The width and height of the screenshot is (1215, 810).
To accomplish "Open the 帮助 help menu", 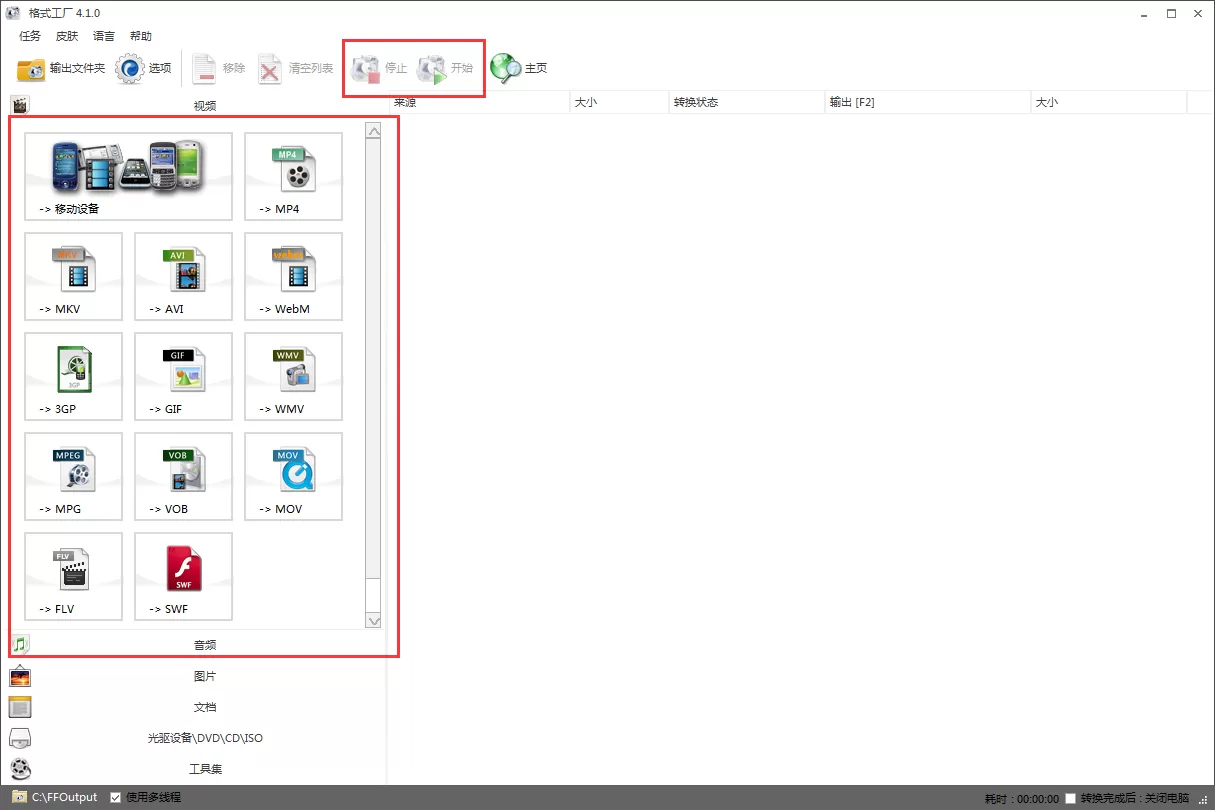I will coord(141,36).
